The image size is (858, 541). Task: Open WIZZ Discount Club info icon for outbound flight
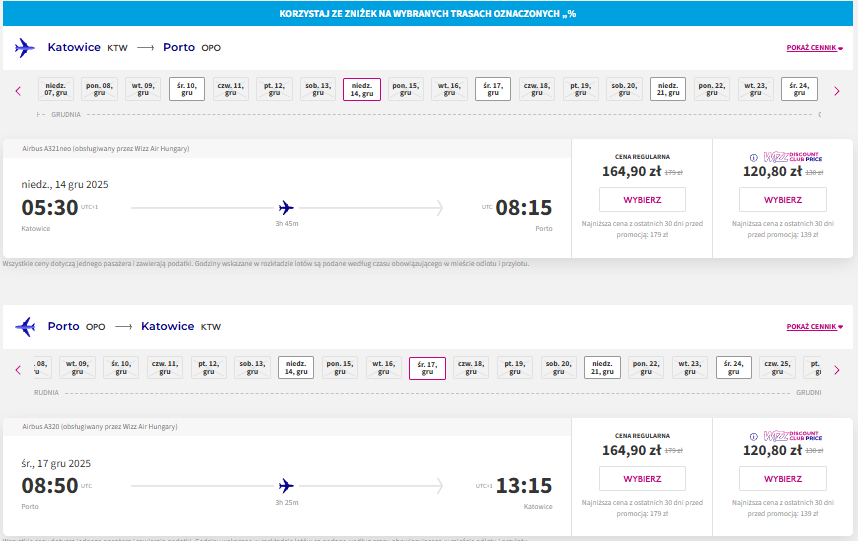[x=753, y=158]
